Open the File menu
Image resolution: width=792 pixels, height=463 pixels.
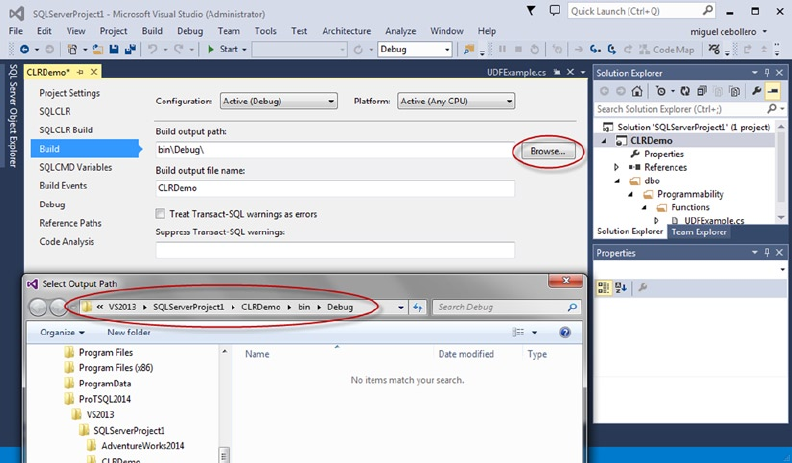(16, 31)
